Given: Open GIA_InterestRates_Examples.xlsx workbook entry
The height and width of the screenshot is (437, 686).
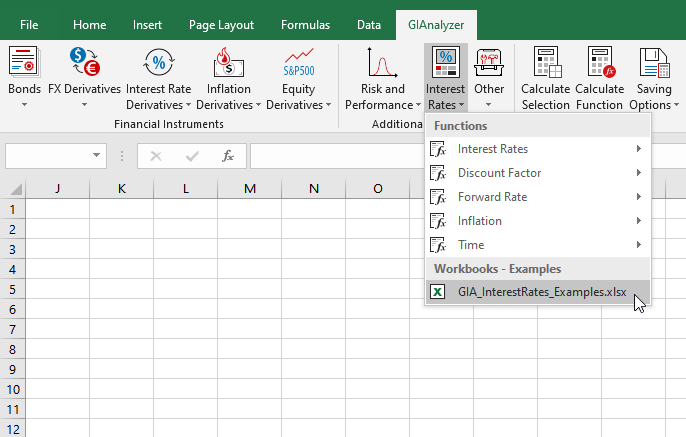Looking at the screenshot, I should (538, 292).
